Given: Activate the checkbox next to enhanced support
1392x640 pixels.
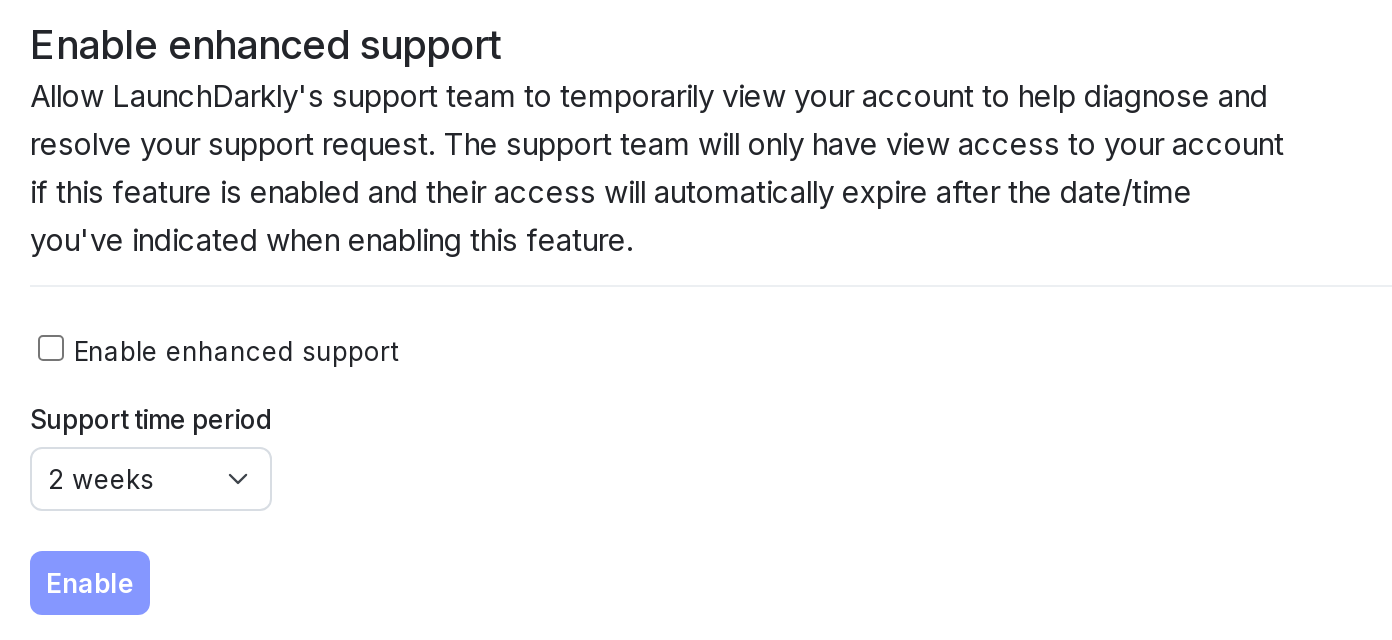Looking at the screenshot, I should (50, 348).
